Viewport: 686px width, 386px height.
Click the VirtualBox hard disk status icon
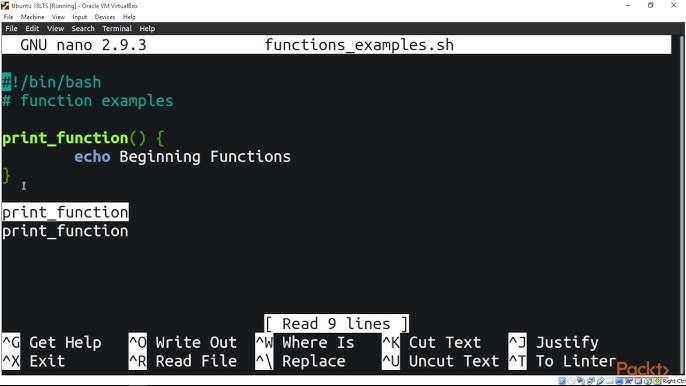coord(562,381)
